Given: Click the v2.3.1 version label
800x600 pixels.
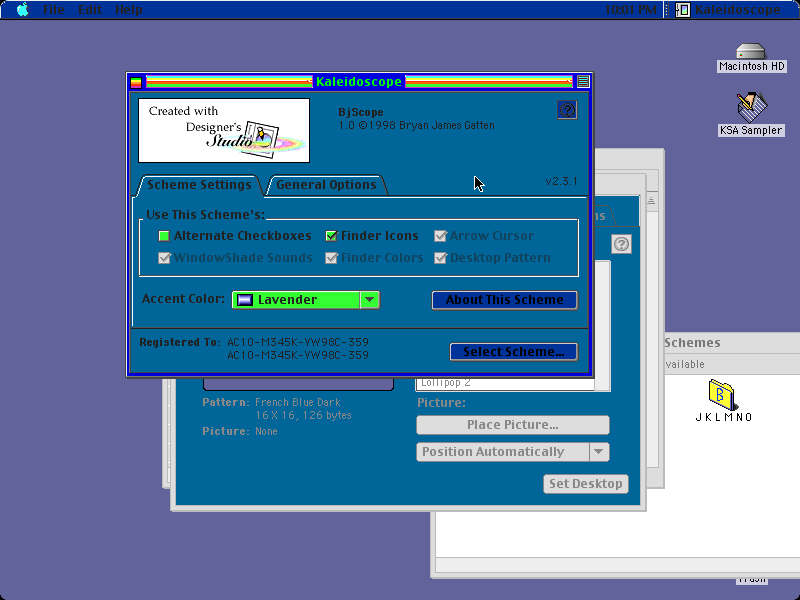Looking at the screenshot, I should (x=561, y=182).
